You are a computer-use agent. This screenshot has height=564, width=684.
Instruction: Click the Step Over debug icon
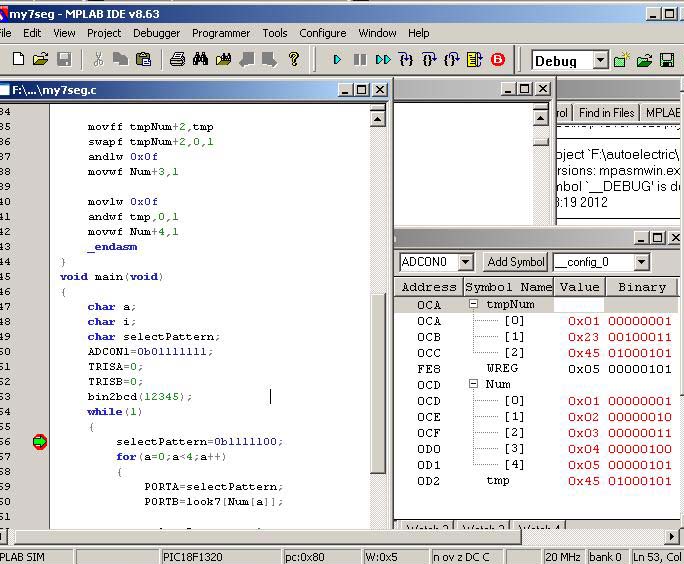pyautogui.click(x=429, y=60)
